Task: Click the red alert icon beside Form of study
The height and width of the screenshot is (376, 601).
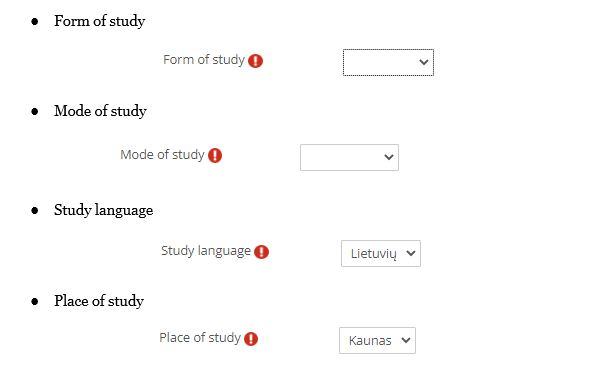Action: (255, 61)
